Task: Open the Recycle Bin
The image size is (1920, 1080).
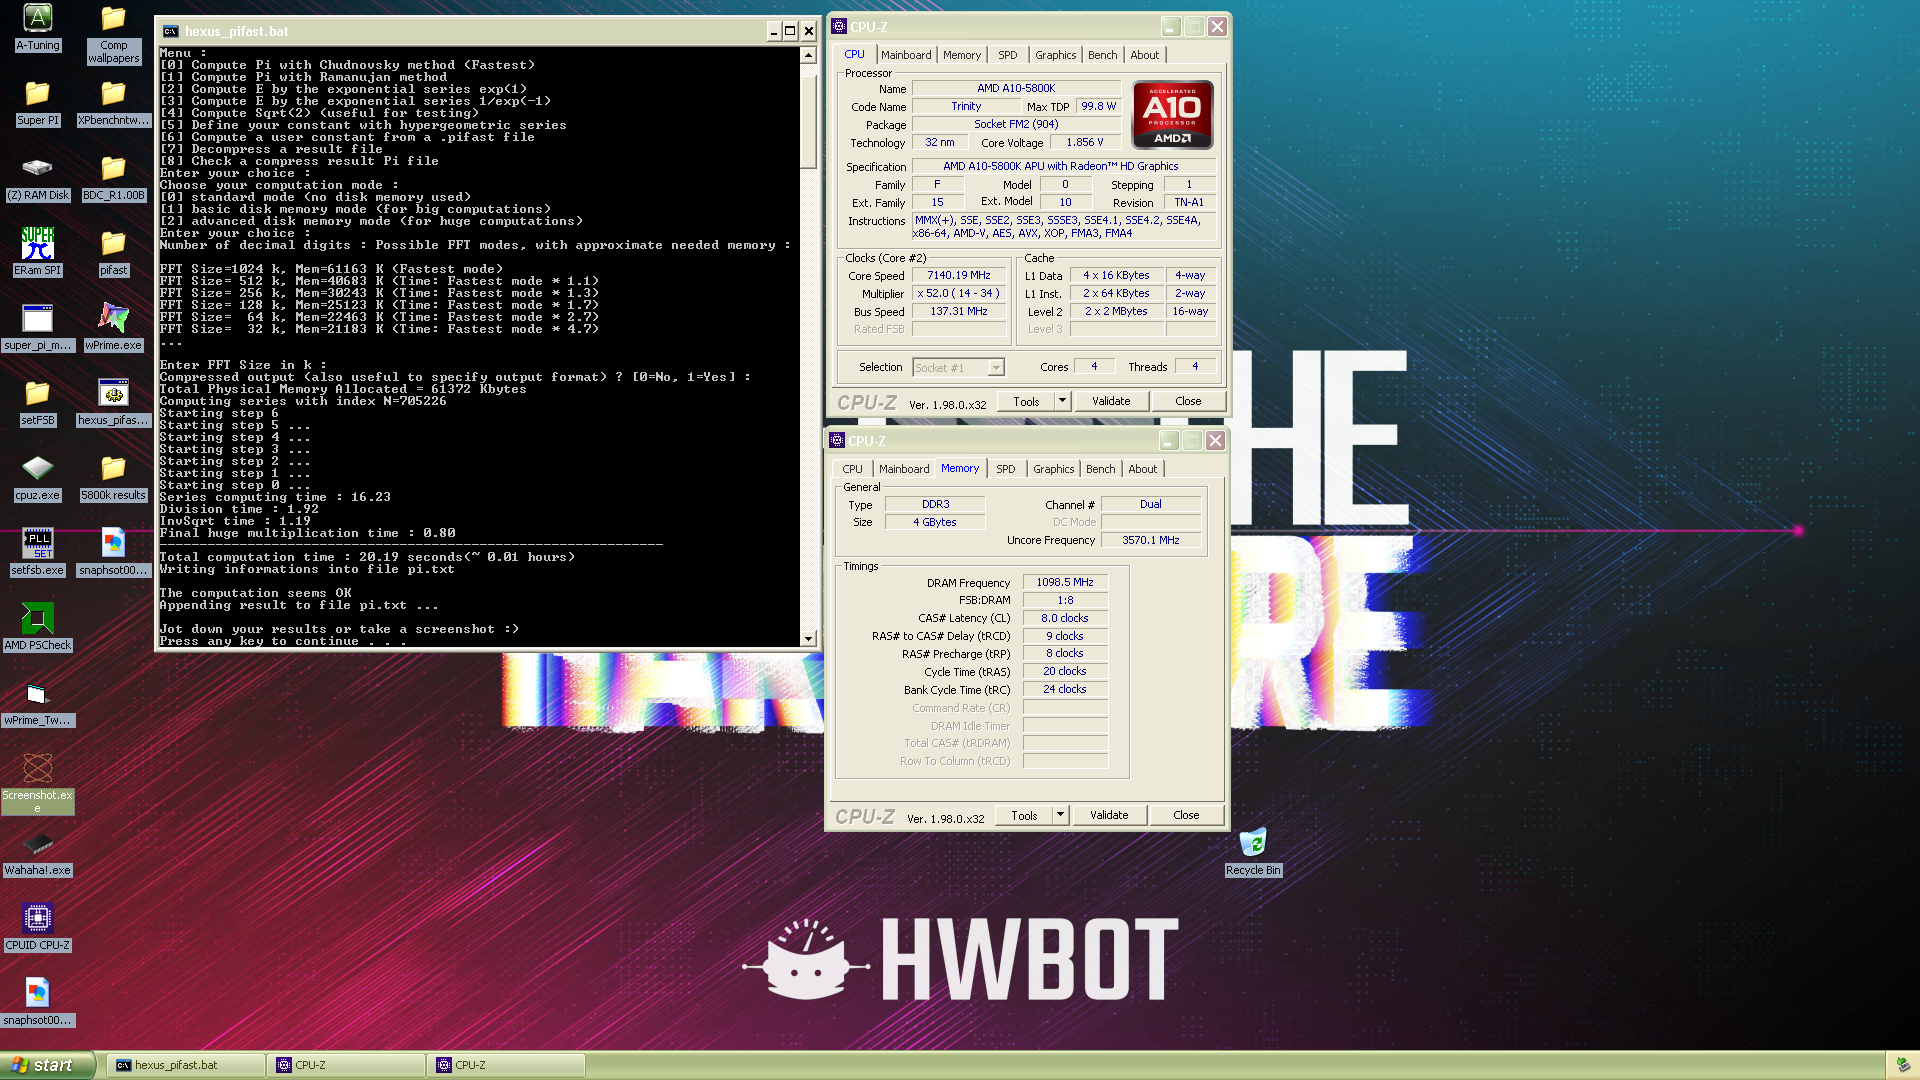Action: click(1253, 853)
